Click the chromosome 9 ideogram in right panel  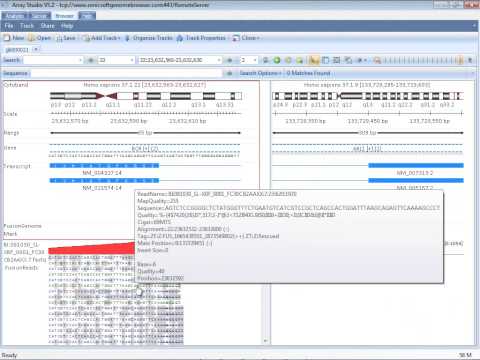(368, 96)
